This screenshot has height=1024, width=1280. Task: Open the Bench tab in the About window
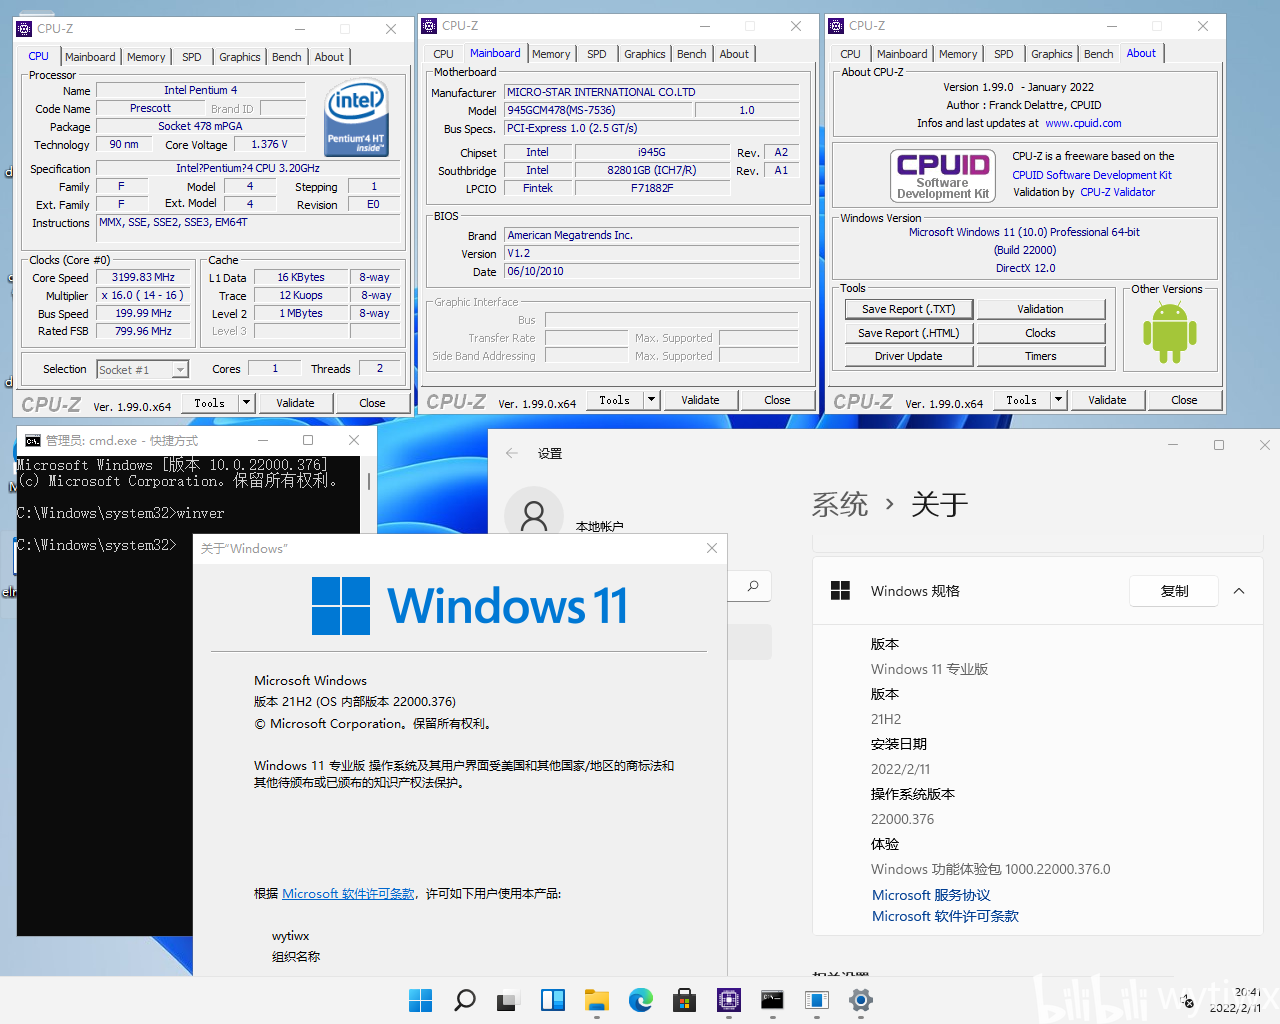[1098, 54]
